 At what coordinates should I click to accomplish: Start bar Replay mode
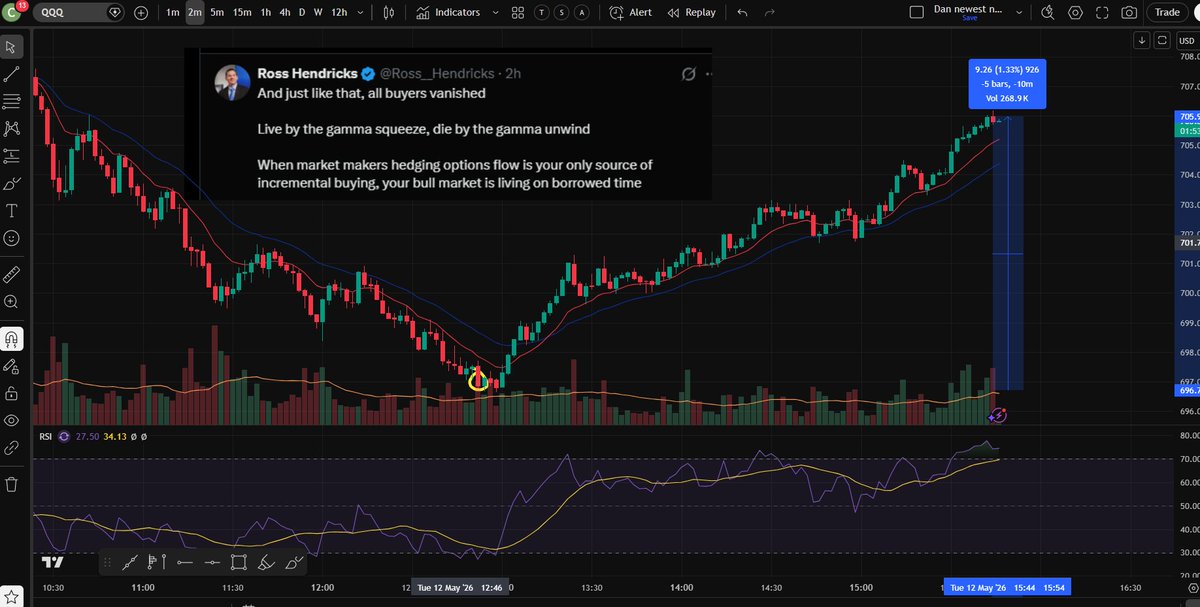tap(690, 12)
